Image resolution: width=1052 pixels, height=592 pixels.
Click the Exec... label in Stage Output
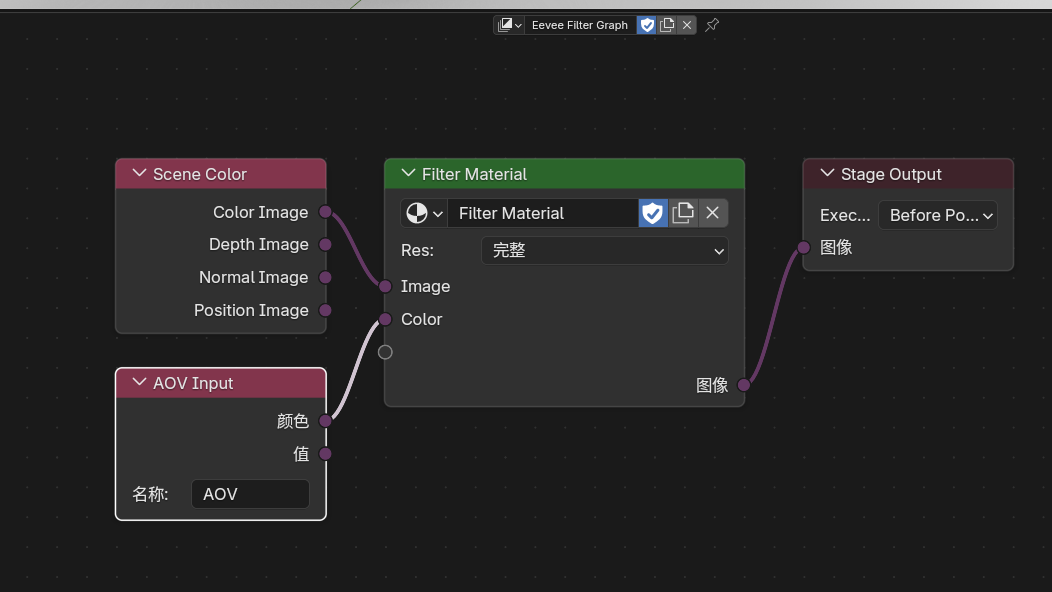[845, 215]
